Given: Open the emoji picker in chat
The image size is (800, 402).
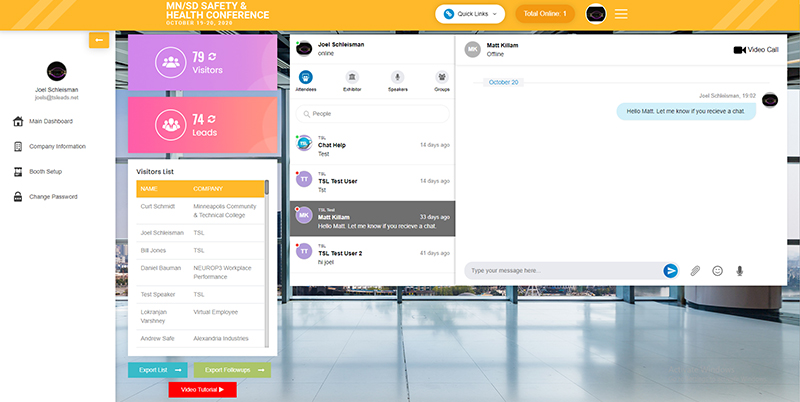Looking at the screenshot, I should tap(717, 270).
